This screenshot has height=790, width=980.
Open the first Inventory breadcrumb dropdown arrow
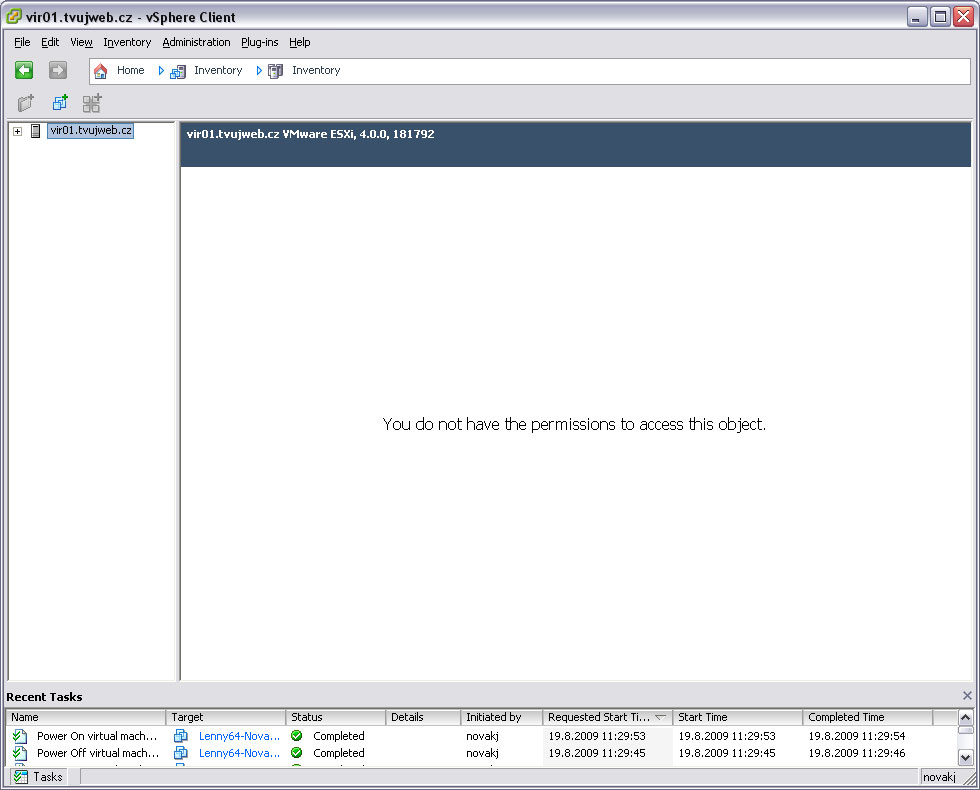tap(161, 71)
